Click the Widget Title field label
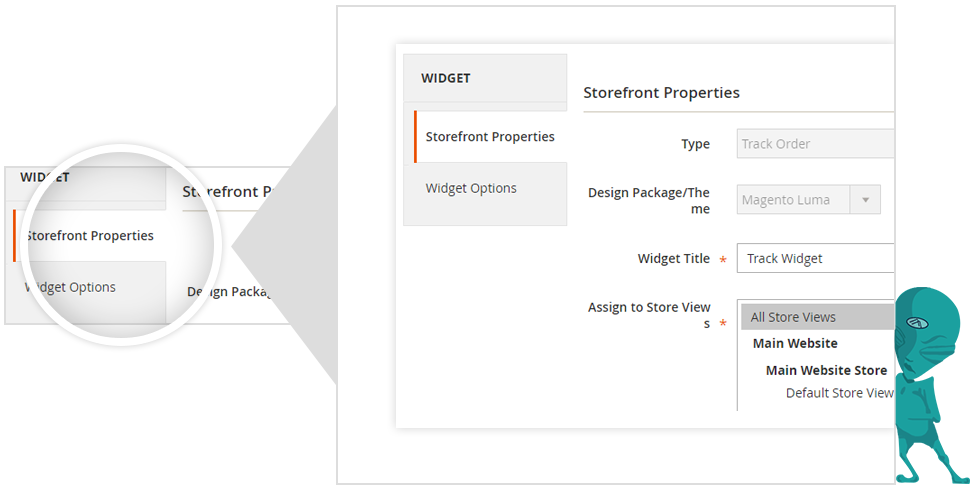The width and height of the screenshot is (973, 489). (673, 259)
